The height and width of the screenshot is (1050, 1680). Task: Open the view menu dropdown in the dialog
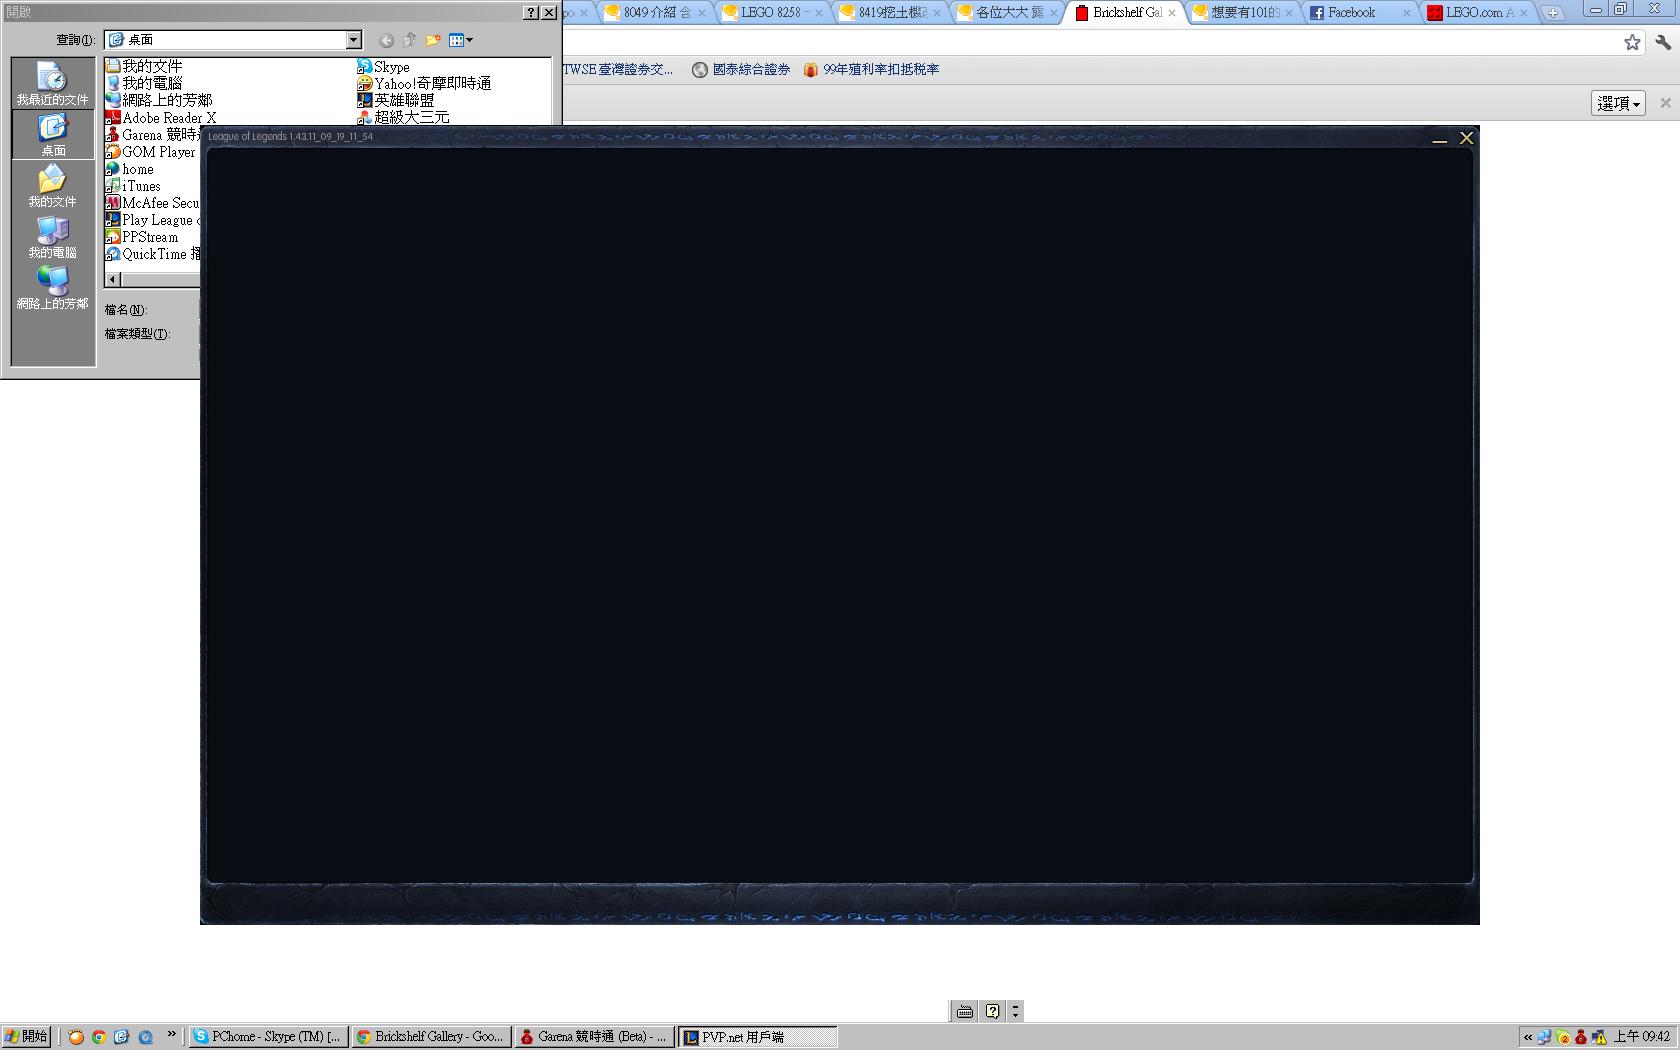point(461,40)
